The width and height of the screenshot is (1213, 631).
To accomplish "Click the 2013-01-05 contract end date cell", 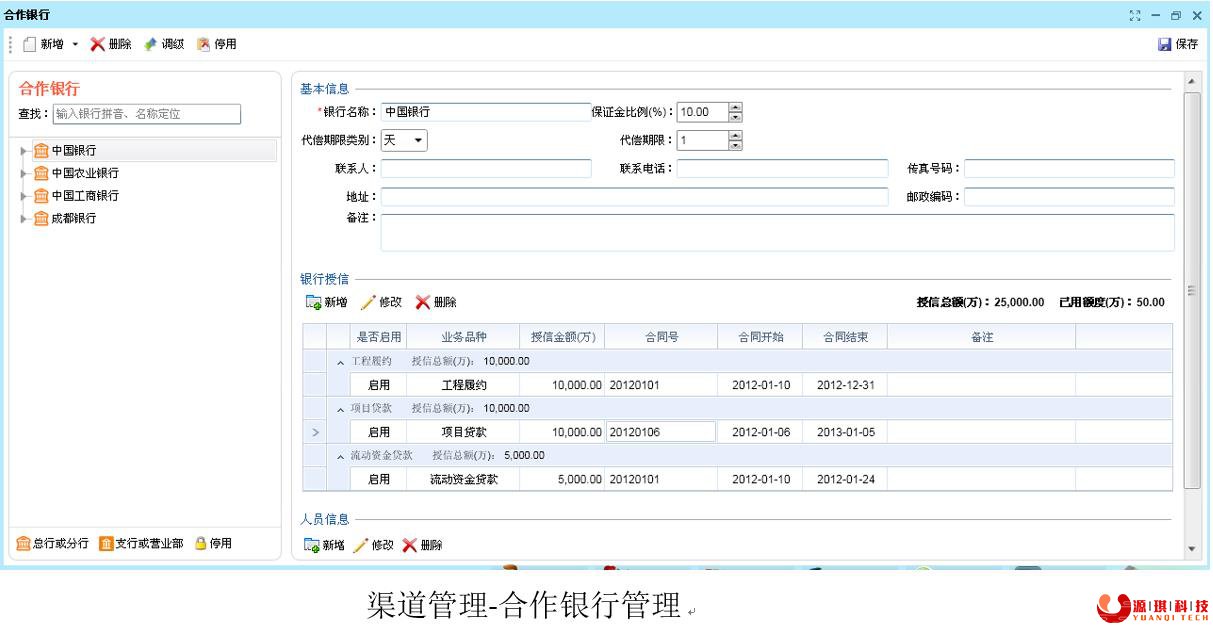I will point(846,432).
